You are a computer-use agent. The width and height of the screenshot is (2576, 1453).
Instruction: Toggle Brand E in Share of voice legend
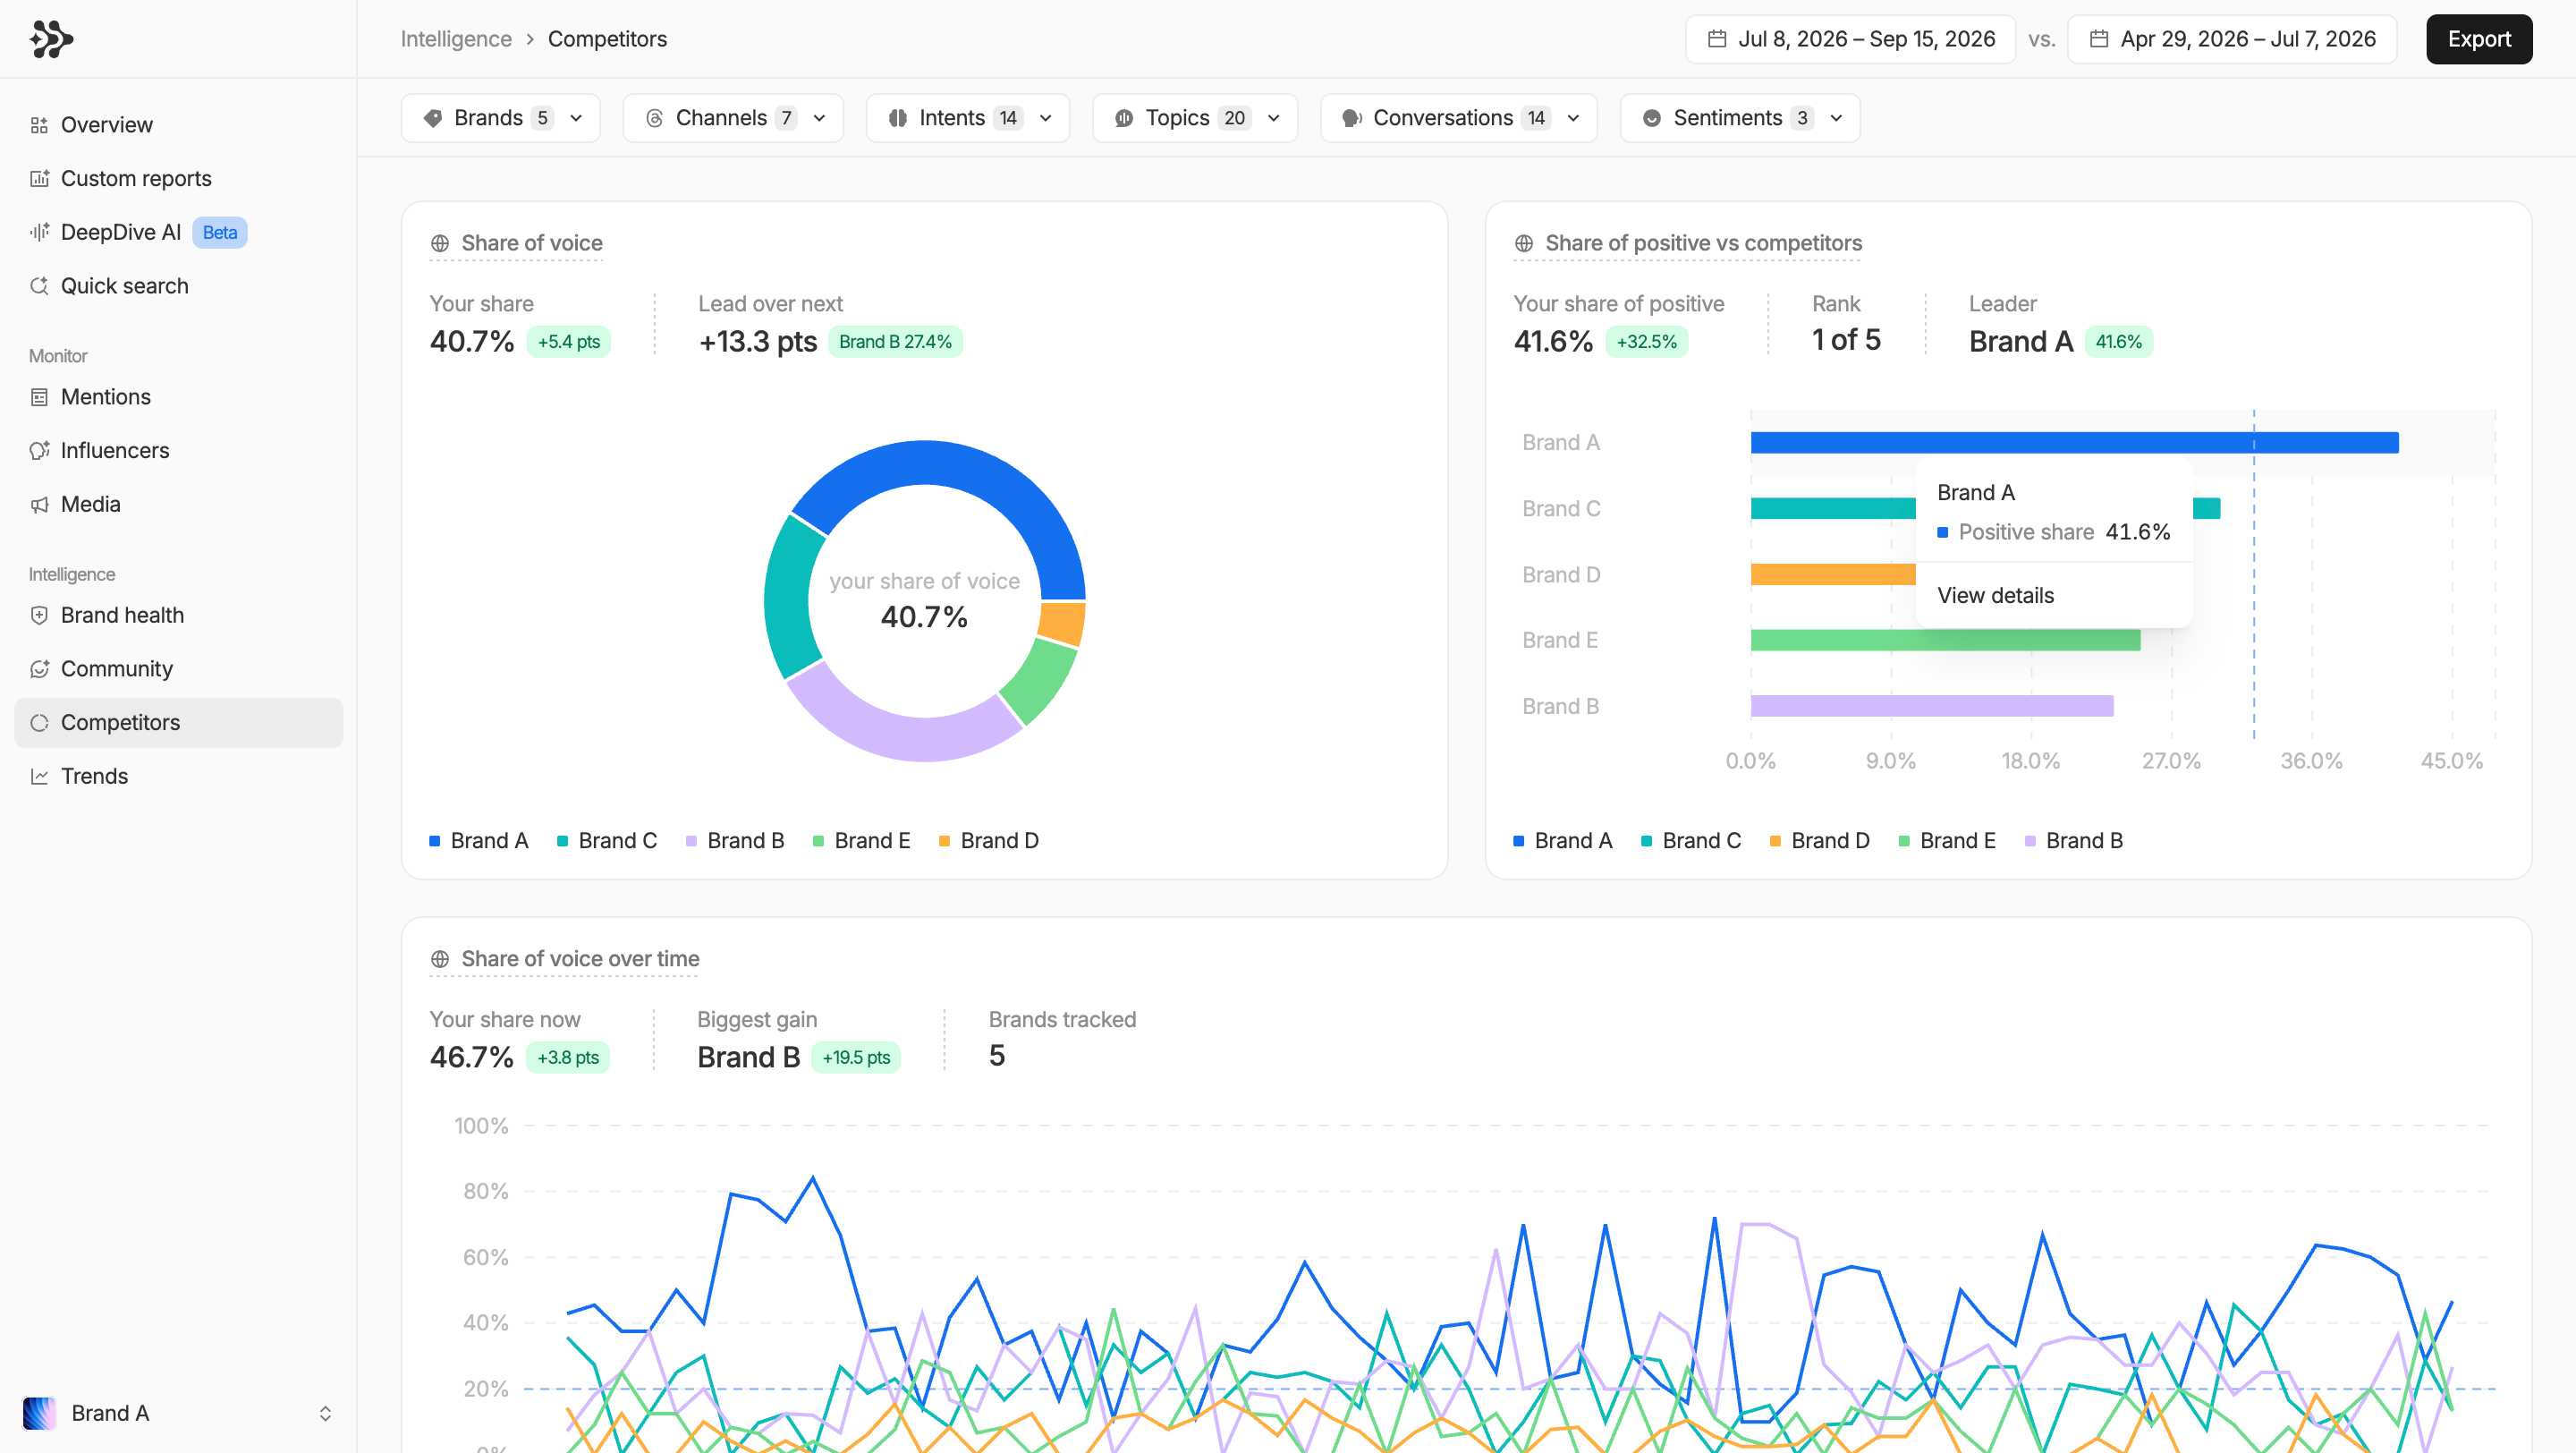[862, 841]
